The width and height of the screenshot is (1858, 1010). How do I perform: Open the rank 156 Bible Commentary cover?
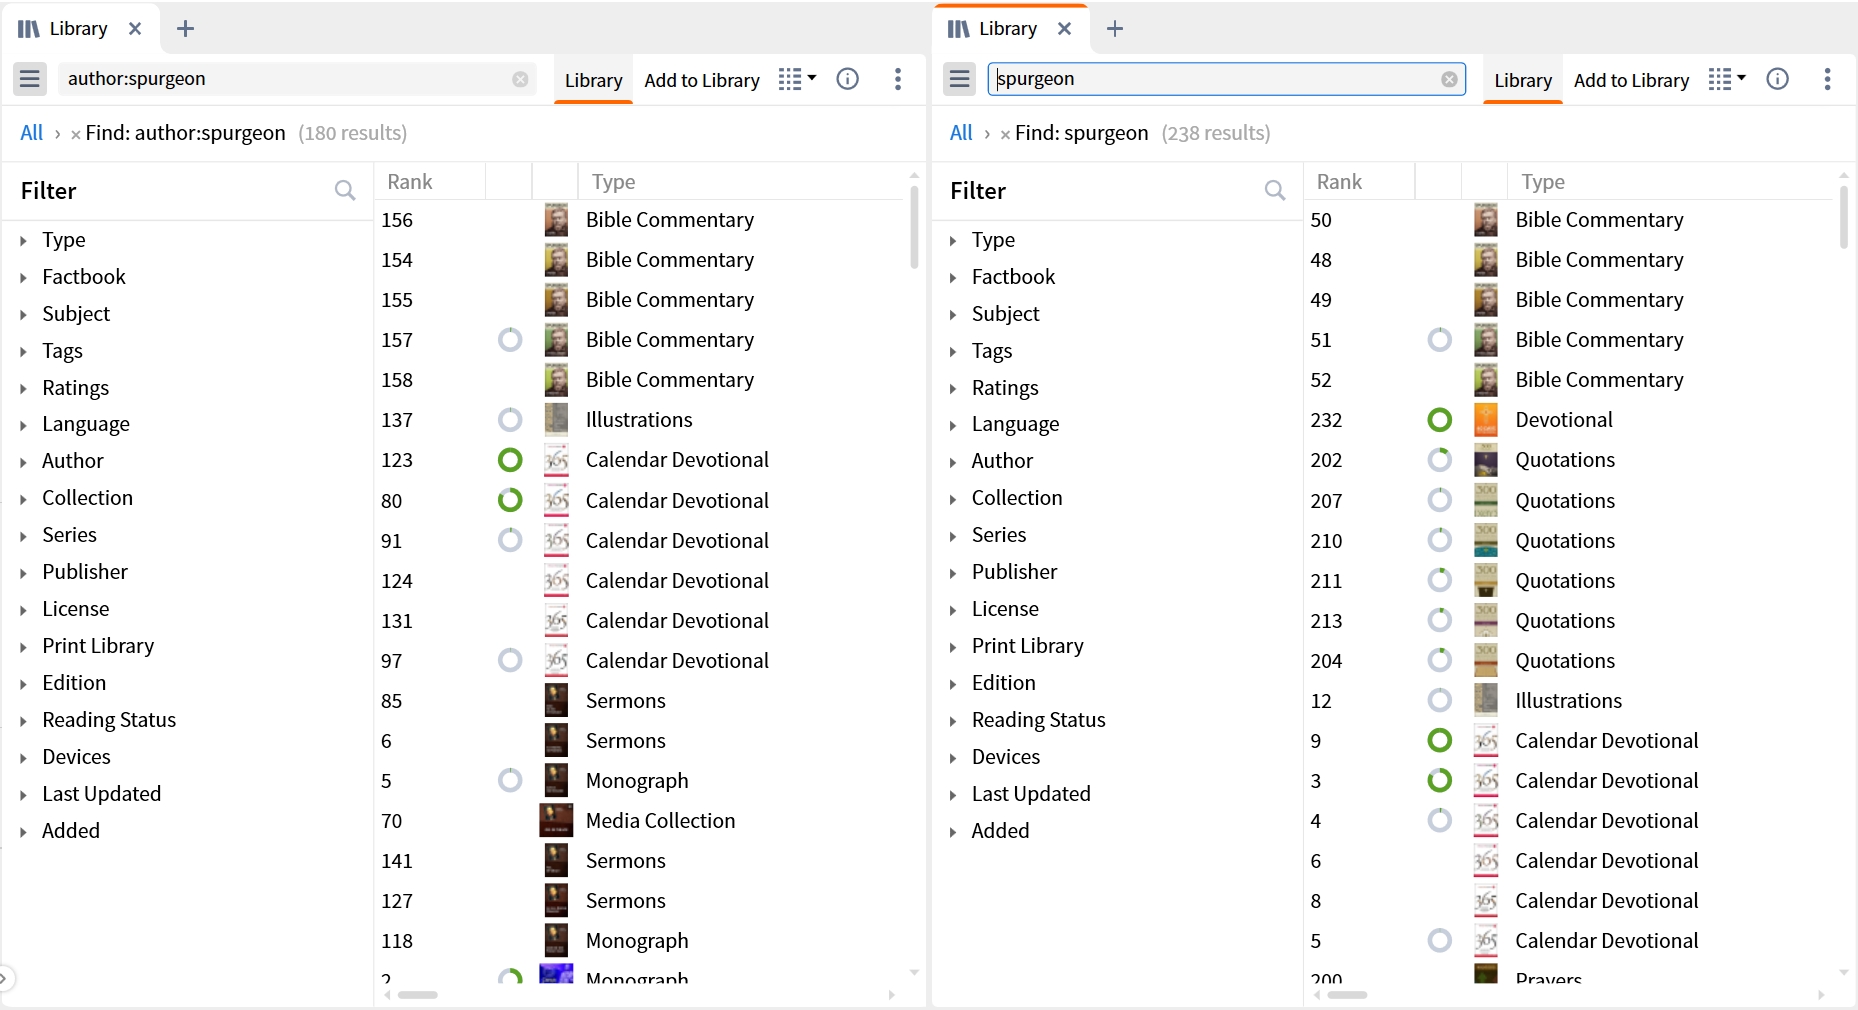556,220
